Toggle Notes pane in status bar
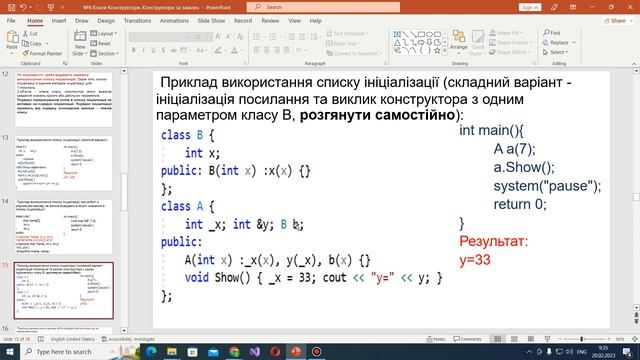This screenshot has width=640, height=360. pos(436,339)
